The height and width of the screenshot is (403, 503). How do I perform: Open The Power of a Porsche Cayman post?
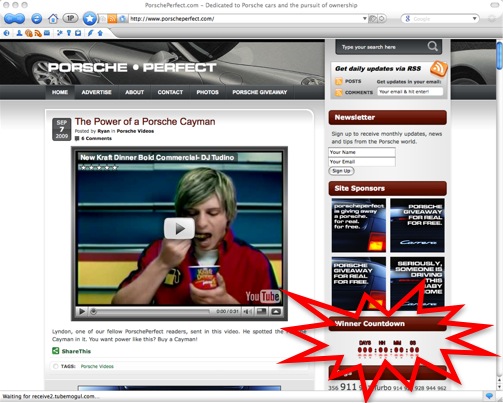point(145,121)
